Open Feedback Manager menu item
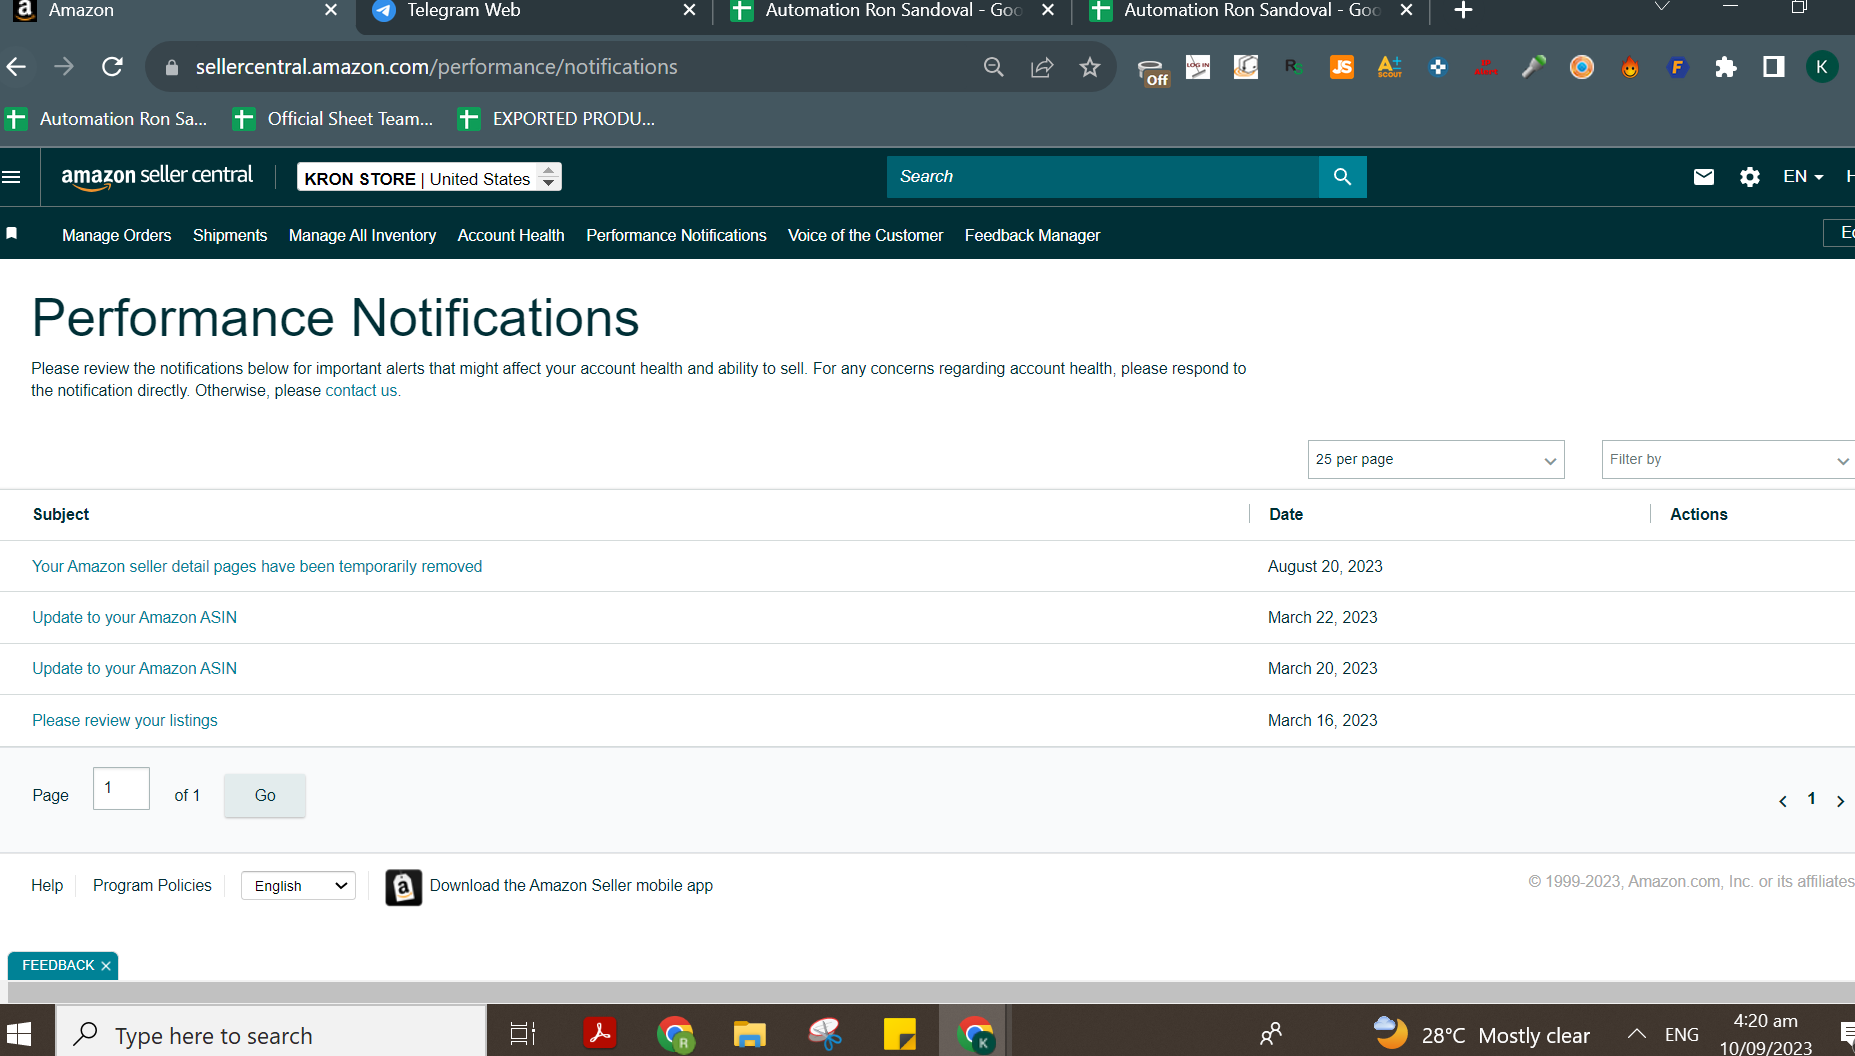The image size is (1855, 1056). coord(1032,235)
